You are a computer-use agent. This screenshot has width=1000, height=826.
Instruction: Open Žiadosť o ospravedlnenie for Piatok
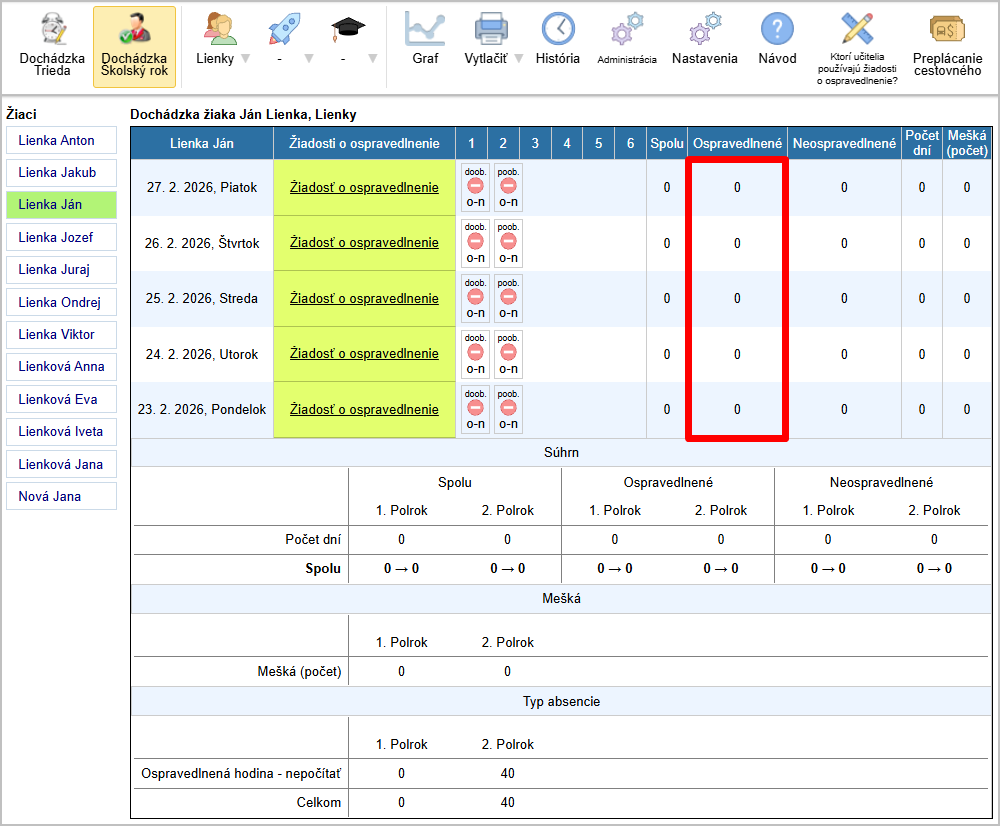(364, 187)
